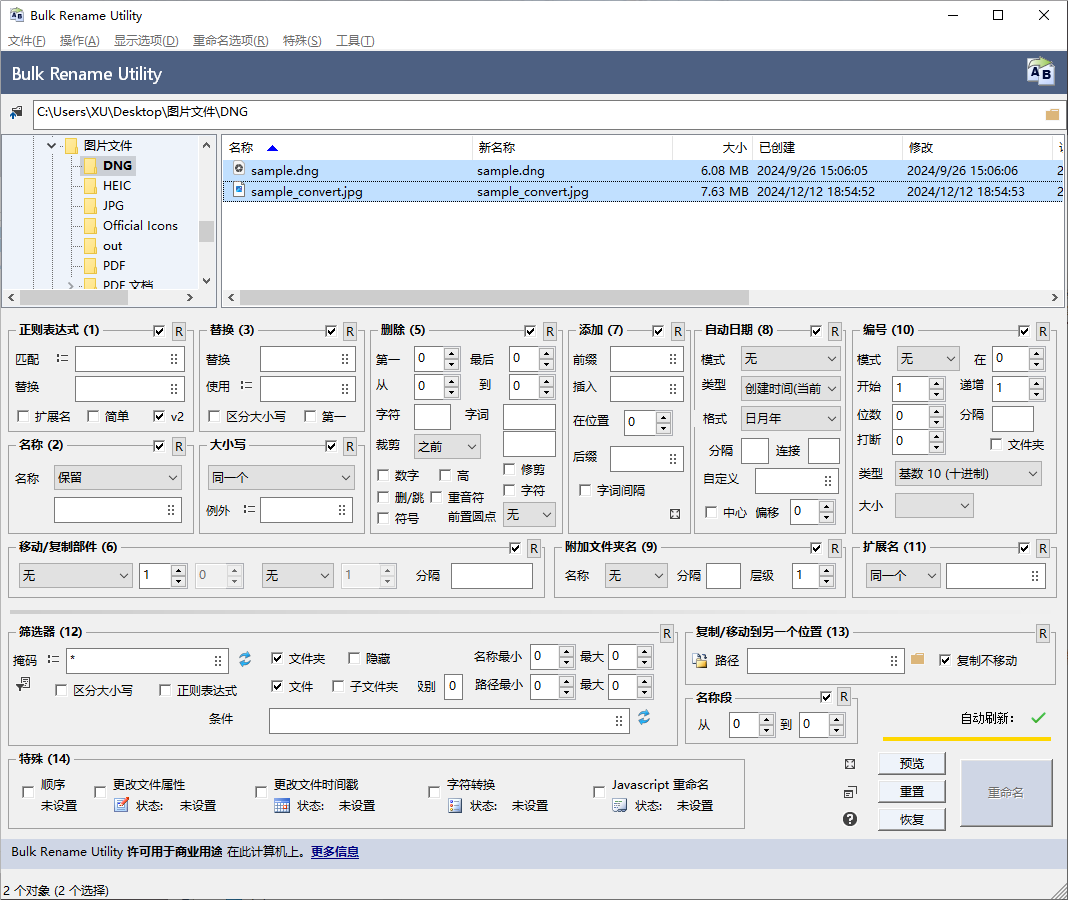Check the 隐藏 checkbox in filters
The image size is (1068, 900).
click(x=356, y=658)
